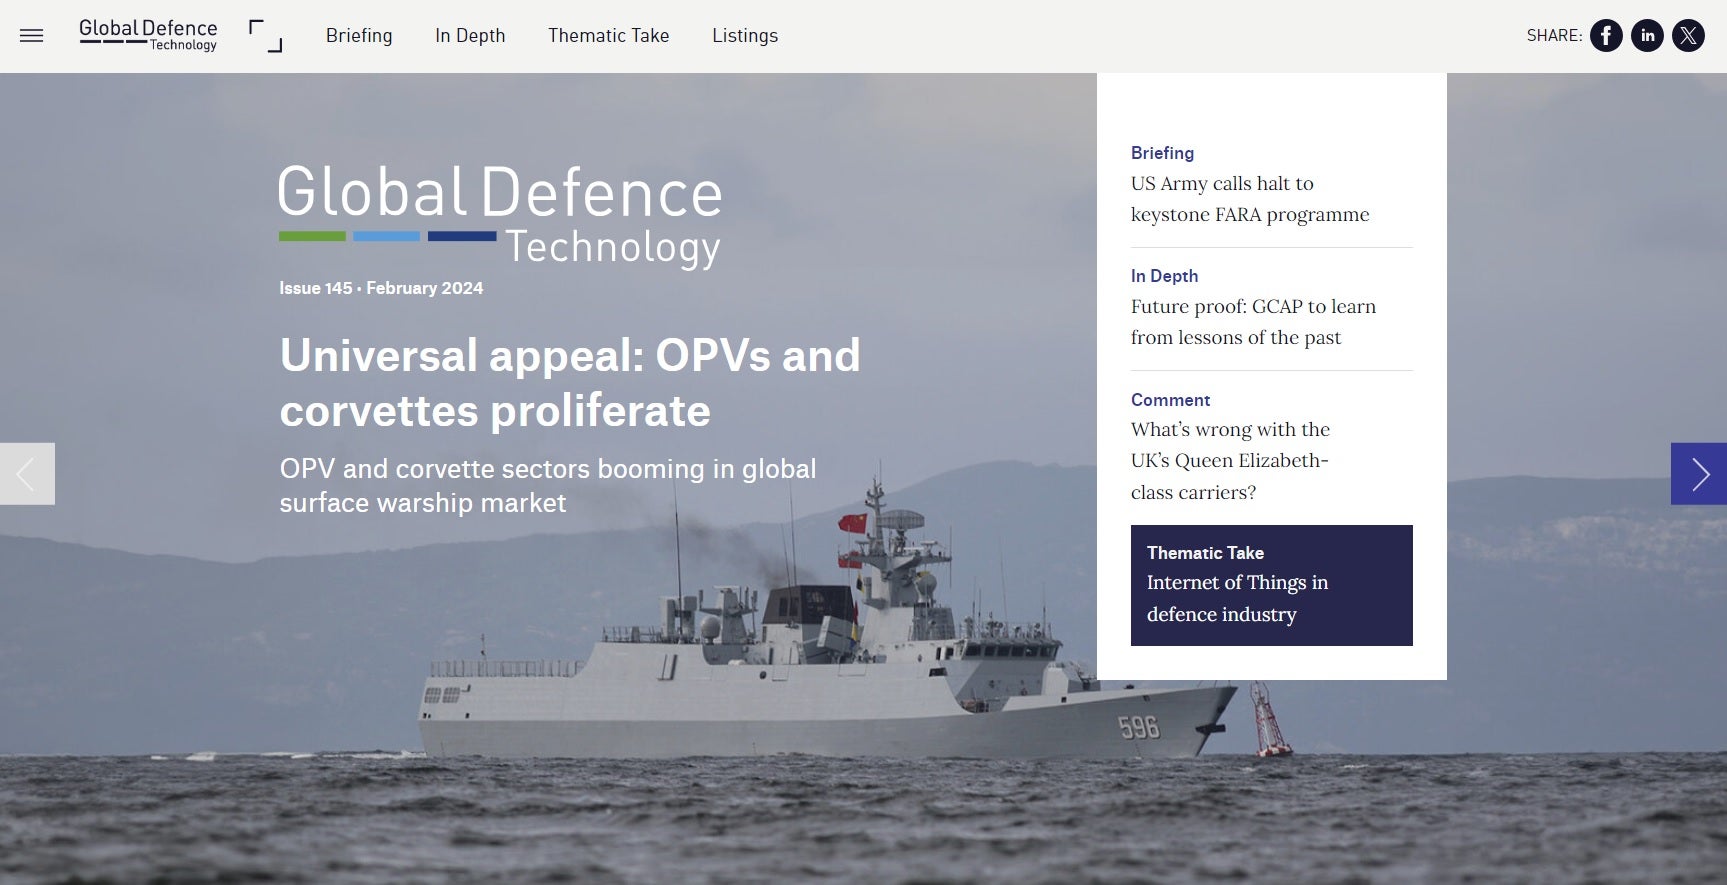This screenshot has width=1727, height=885.
Task: Open the hamburger menu
Action: click(x=32, y=36)
